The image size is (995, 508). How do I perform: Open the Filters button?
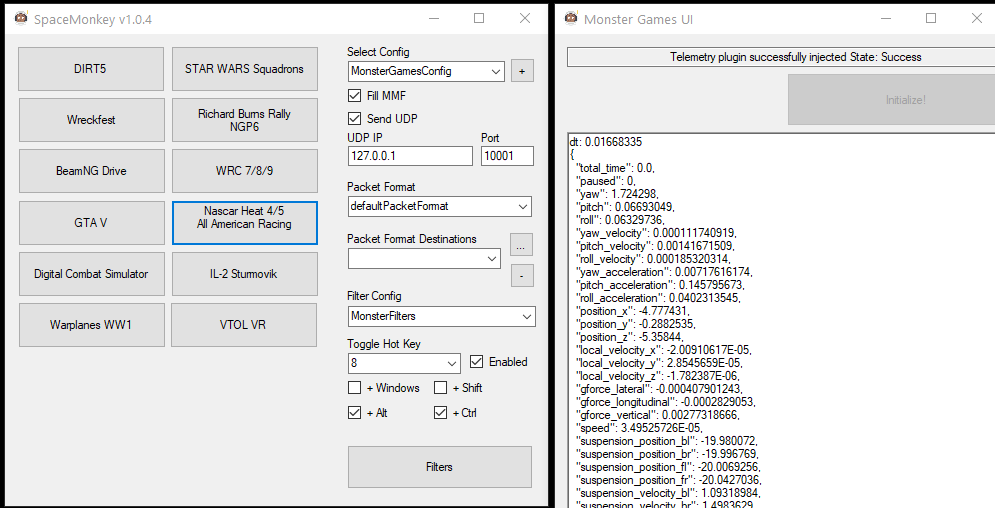[x=440, y=467]
